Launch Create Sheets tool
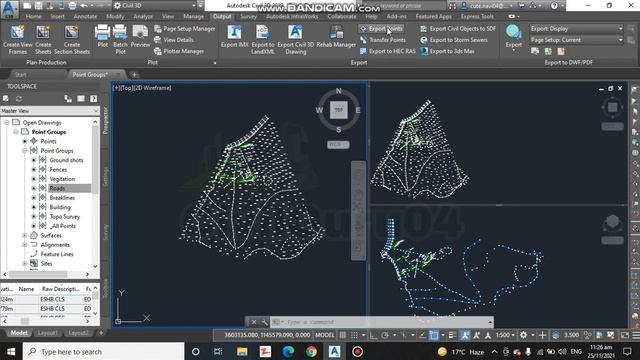The height and width of the screenshot is (360, 640). pyautogui.click(x=43, y=40)
